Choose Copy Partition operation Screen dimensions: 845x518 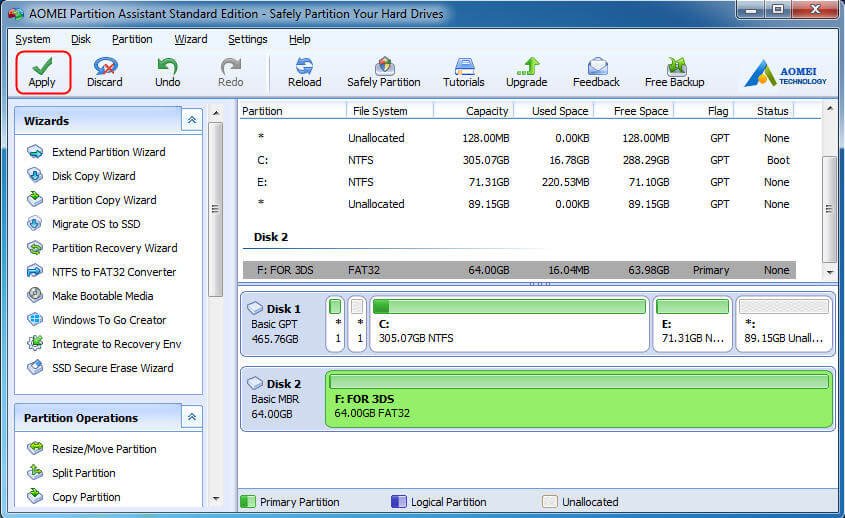coord(74,497)
